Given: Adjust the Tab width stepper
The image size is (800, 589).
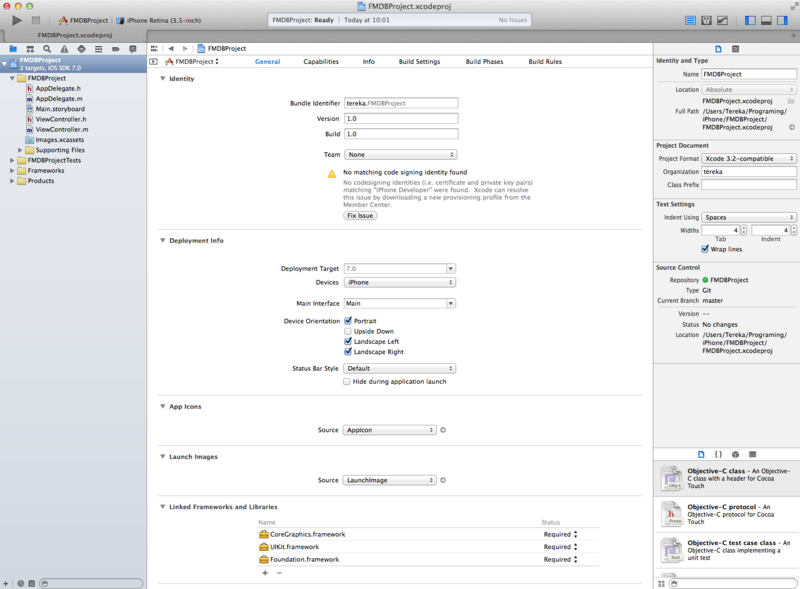Looking at the screenshot, I should tap(744, 231).
